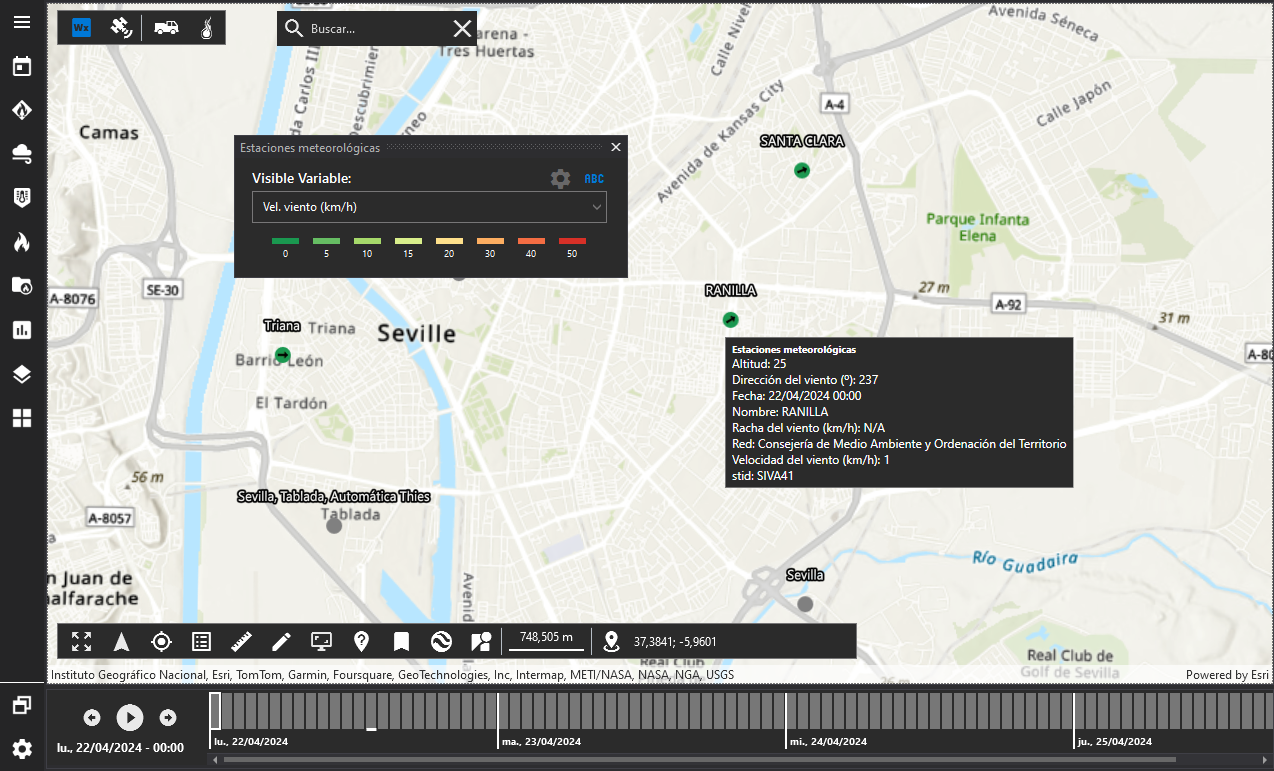Toggle the Wx weather stations layer

pyautogui.click(x=81, y=28)
